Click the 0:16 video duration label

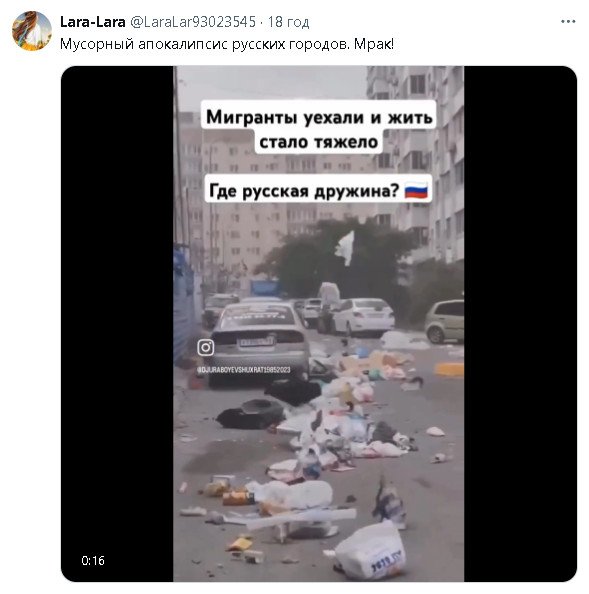pos(93,560)
